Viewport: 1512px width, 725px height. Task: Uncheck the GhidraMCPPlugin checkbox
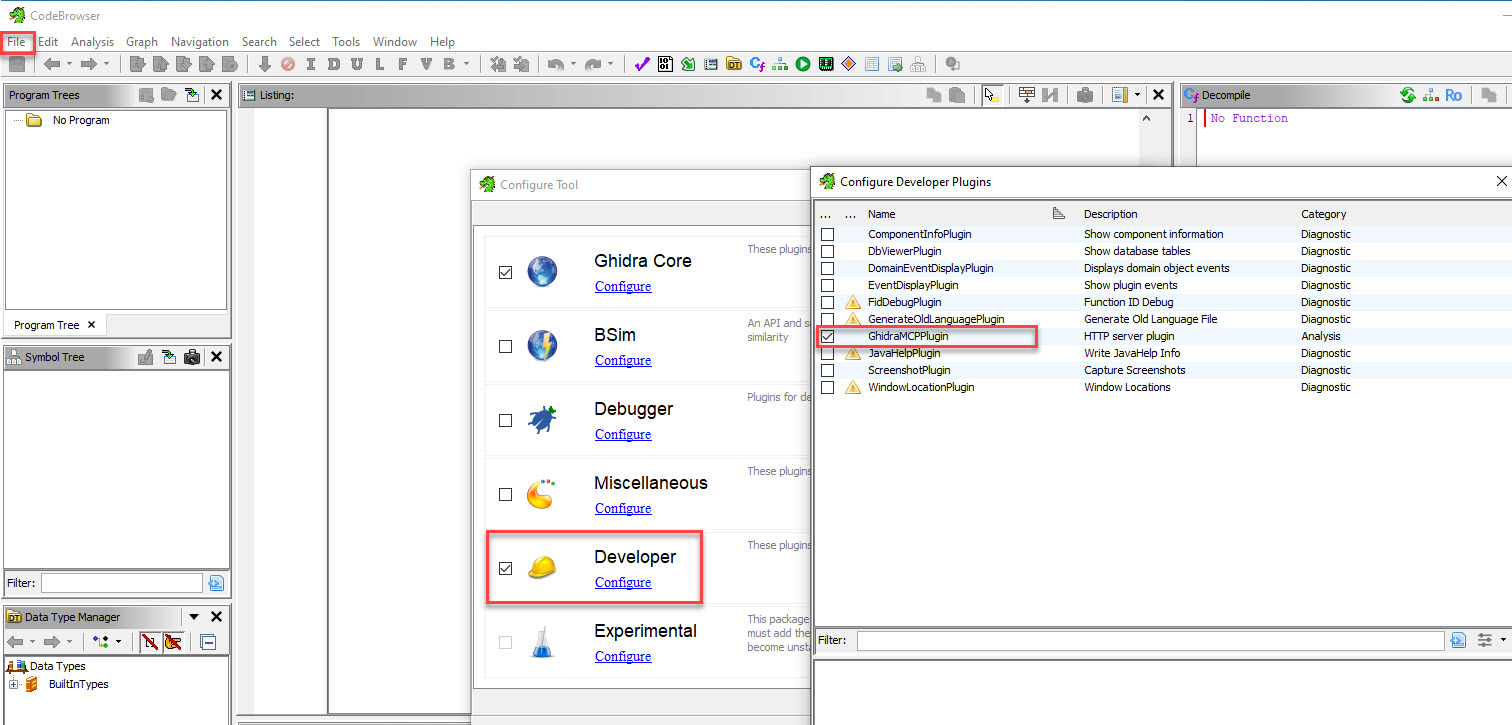827,336
